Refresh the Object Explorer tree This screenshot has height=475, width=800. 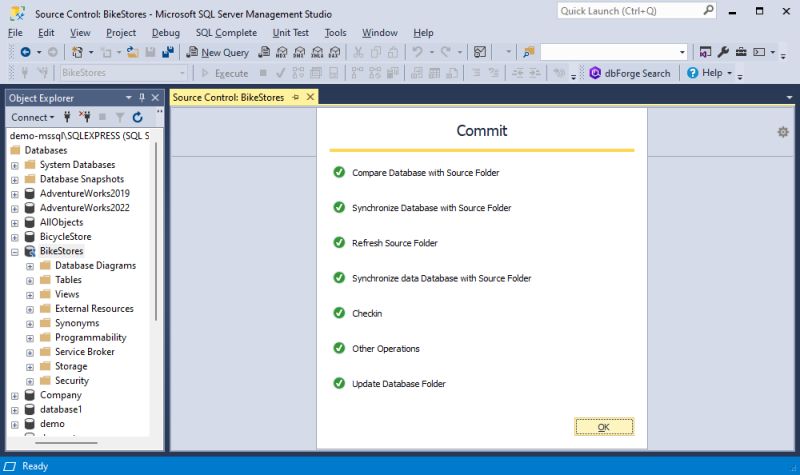click(x=138, y=117)
